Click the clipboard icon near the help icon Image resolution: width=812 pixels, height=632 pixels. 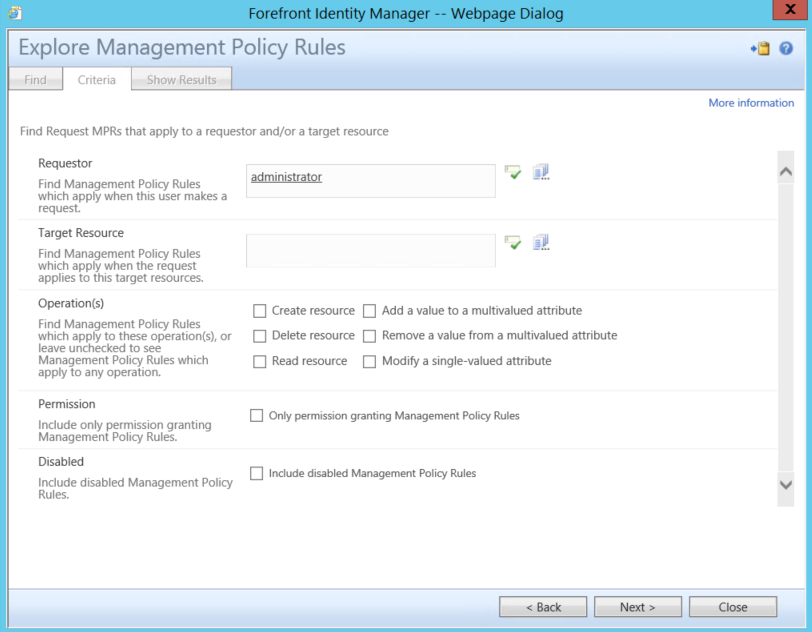(x=760, y=48)
